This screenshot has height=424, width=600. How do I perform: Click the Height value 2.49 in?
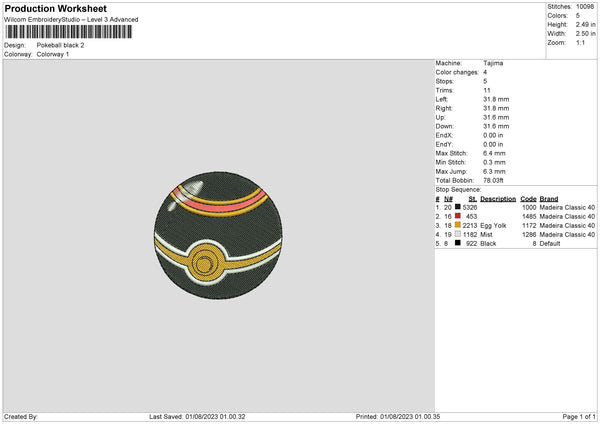[585, 24]
